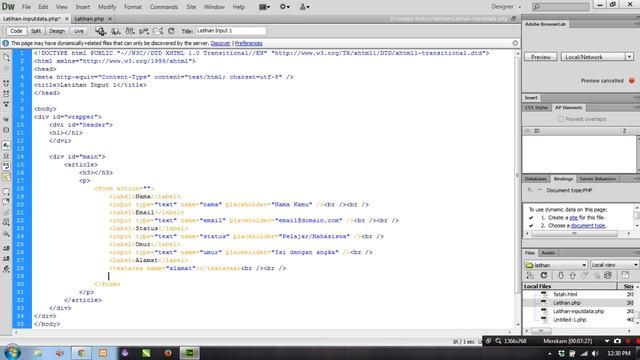Click the Collapse Full Tag coding icon
Viewport: 640px width, 360px height.
(6, 83)
